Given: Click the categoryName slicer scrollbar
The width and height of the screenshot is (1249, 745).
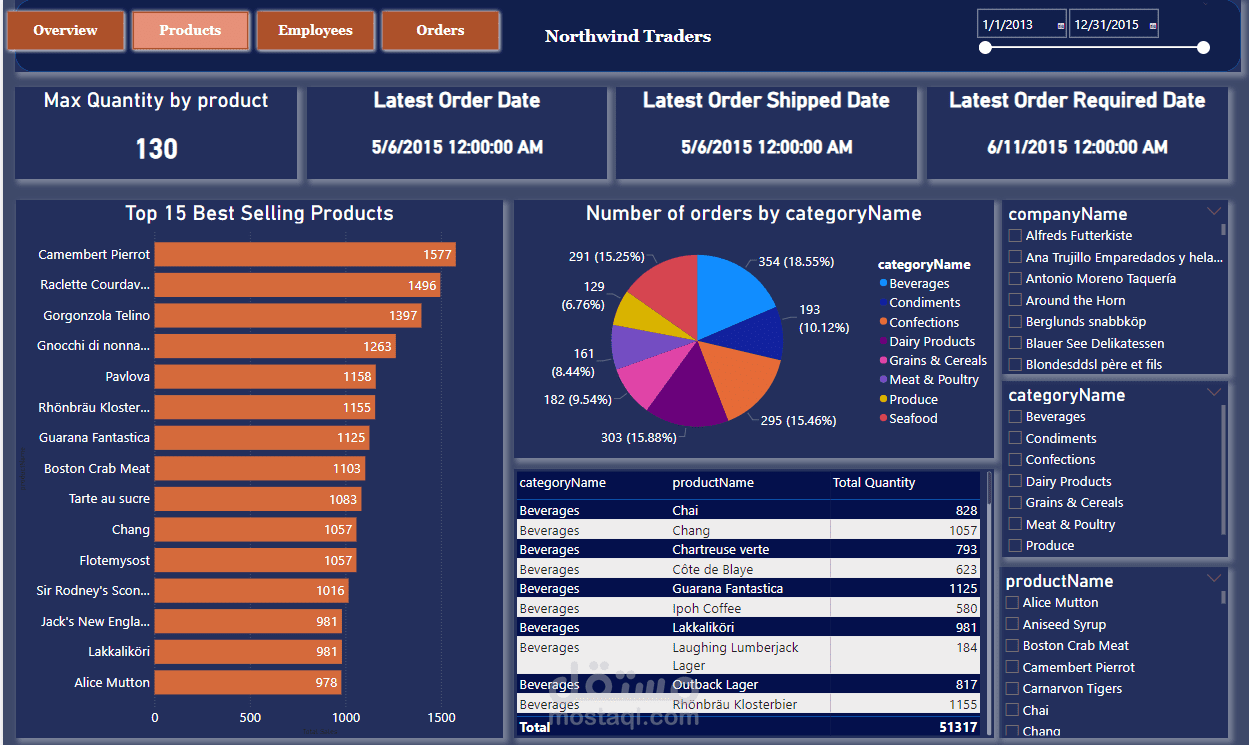Looking at the screenshot, I should point(1224,468).
